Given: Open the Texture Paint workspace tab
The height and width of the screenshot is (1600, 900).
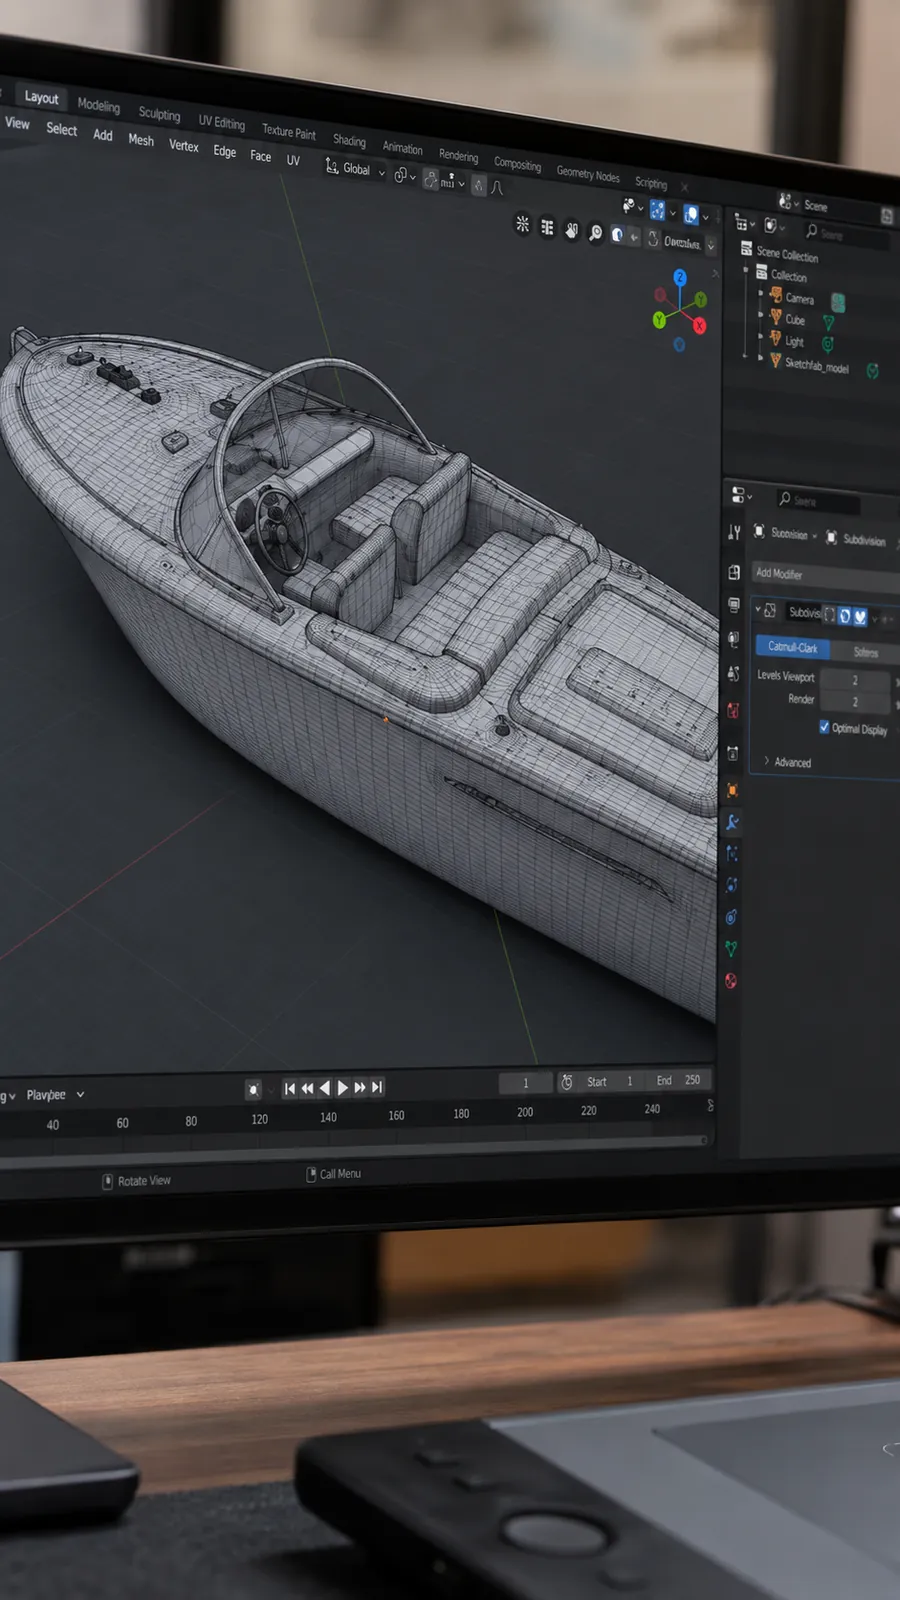Looking at the screenshot, I should coord(288,131).
